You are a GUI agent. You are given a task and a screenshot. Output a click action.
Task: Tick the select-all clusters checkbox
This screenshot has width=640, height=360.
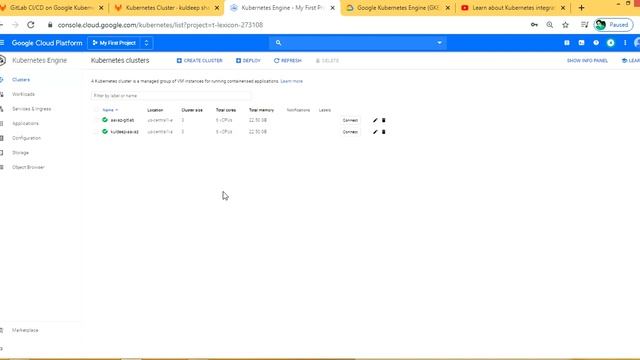(x=96, y=110)
